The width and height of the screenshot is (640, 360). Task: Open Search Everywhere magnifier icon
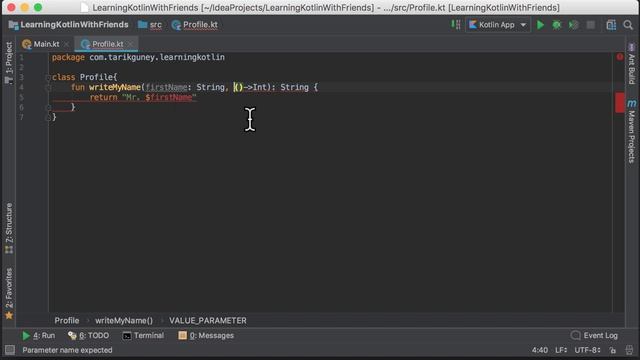[628, 25]
